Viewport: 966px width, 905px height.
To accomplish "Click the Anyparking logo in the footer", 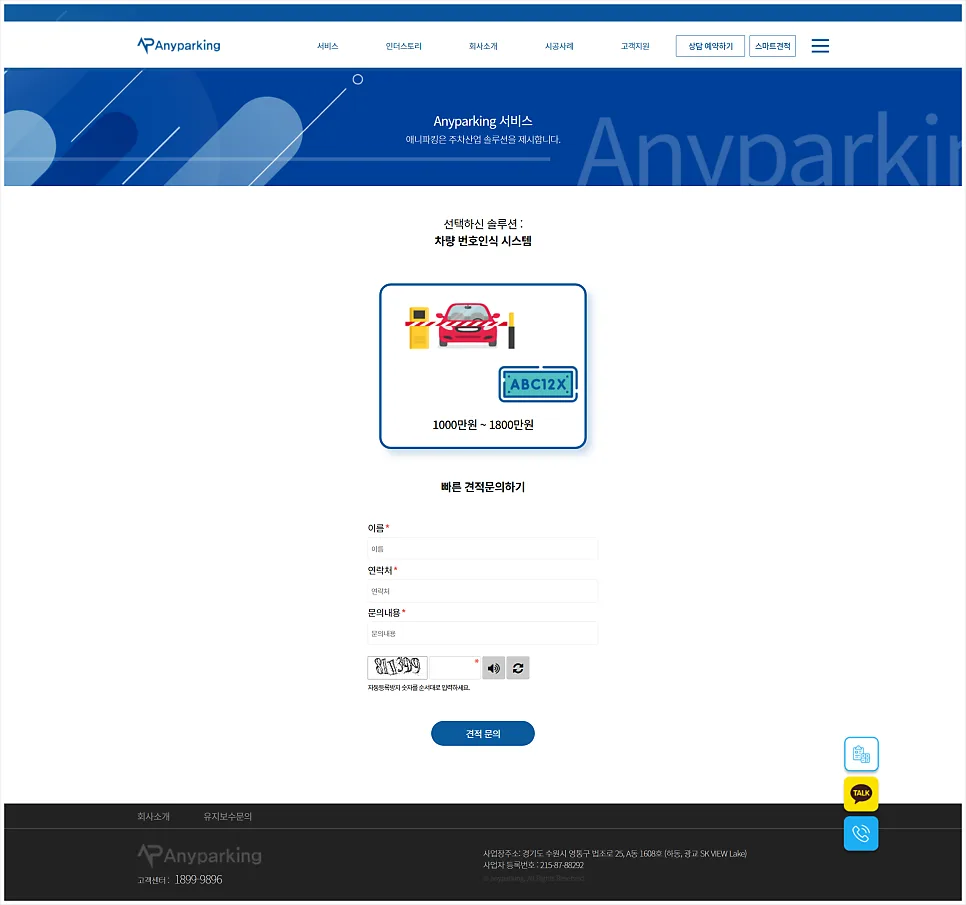I will [x=200, y=855].
